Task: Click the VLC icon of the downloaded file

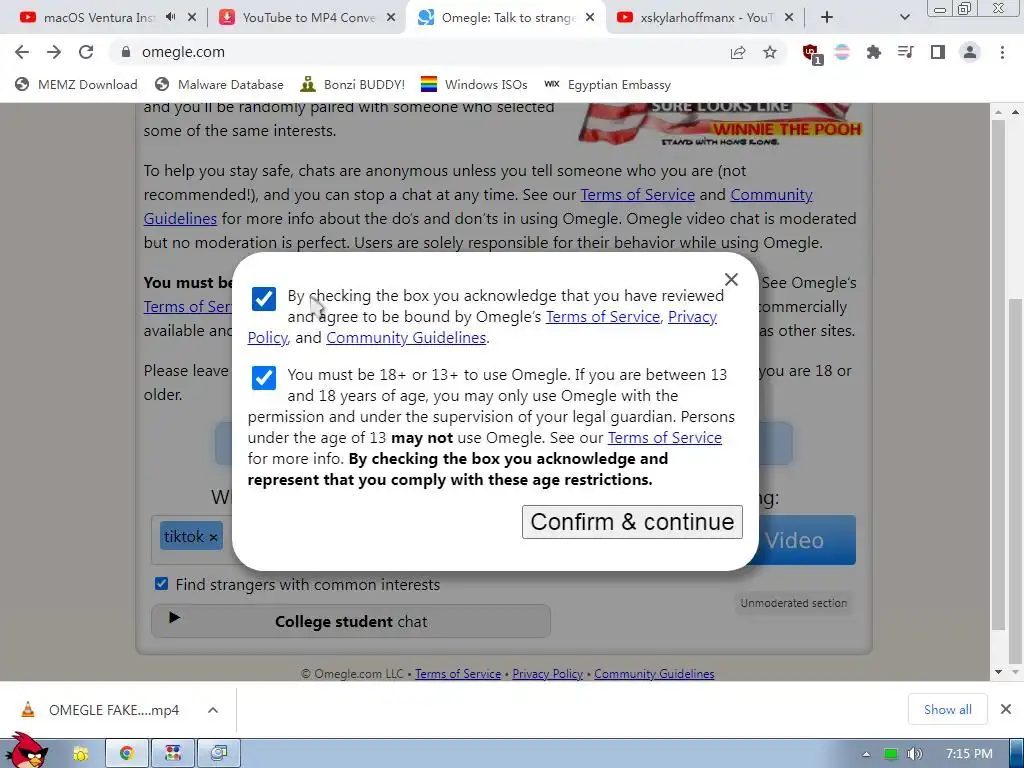Action: 27,709
